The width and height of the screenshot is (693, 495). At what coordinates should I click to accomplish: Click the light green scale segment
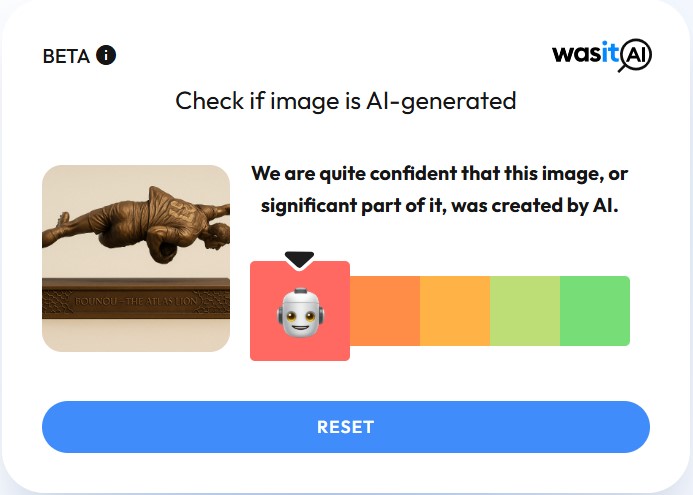[x=525, y=311]
